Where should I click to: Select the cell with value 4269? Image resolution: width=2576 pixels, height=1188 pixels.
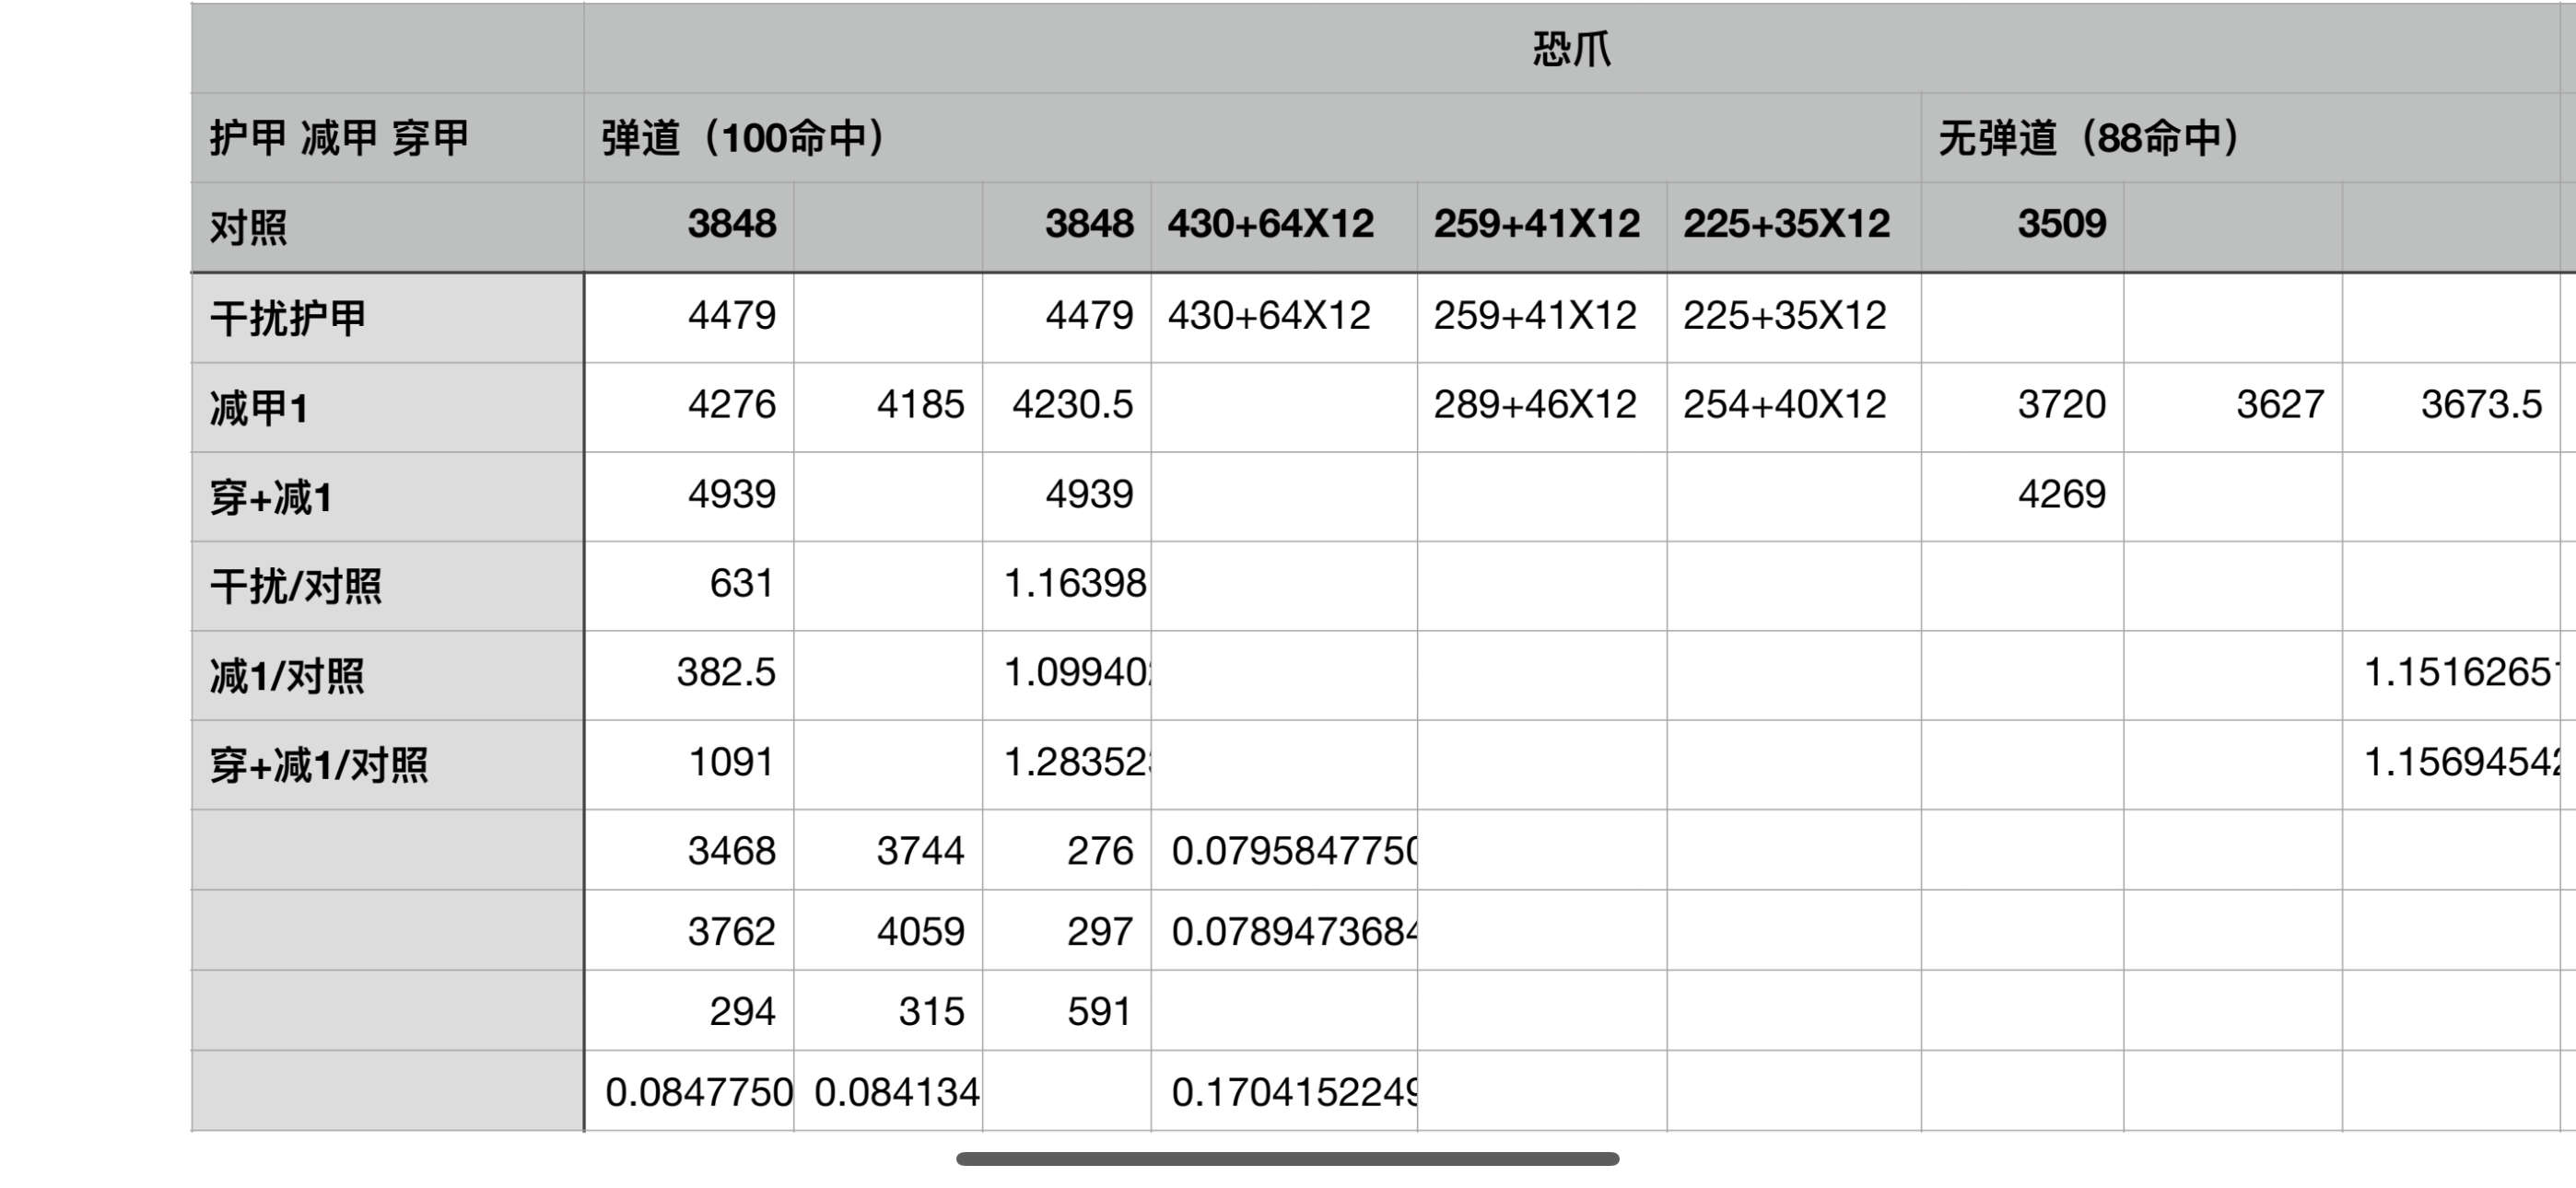[x=2061, y=494]
